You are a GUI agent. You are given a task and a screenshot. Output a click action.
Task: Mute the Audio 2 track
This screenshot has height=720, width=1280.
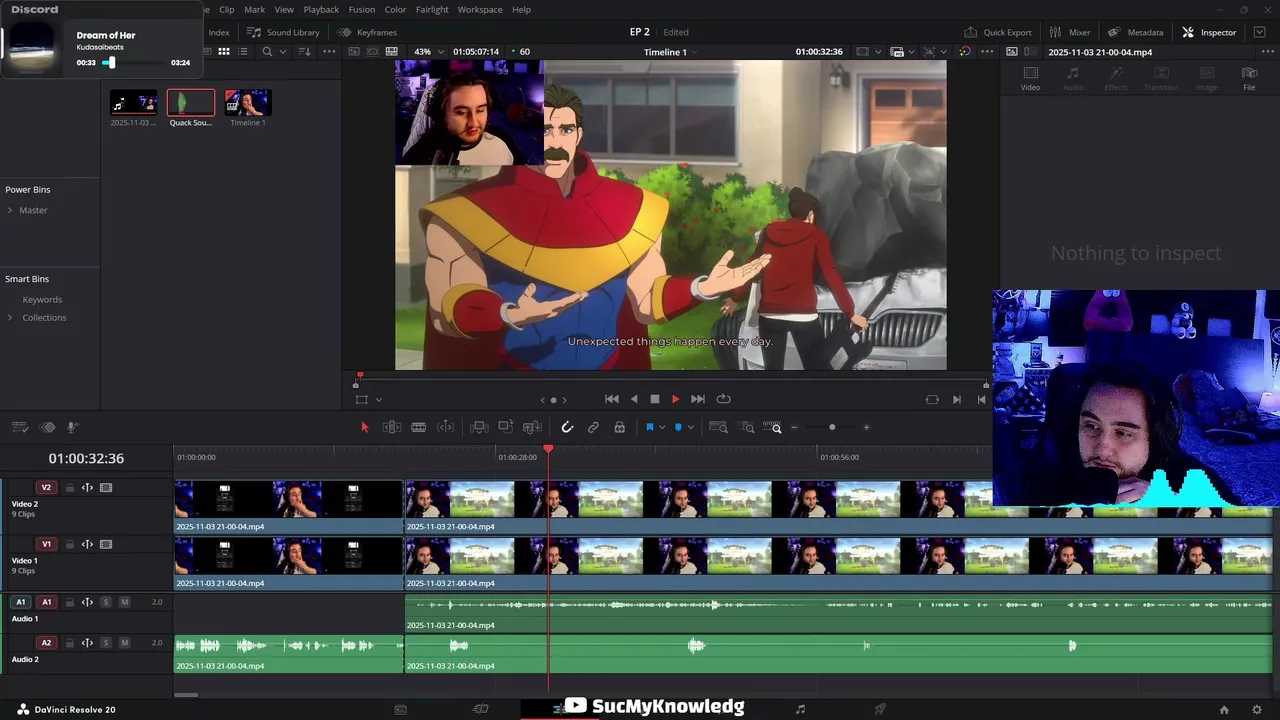pos(124,643)
